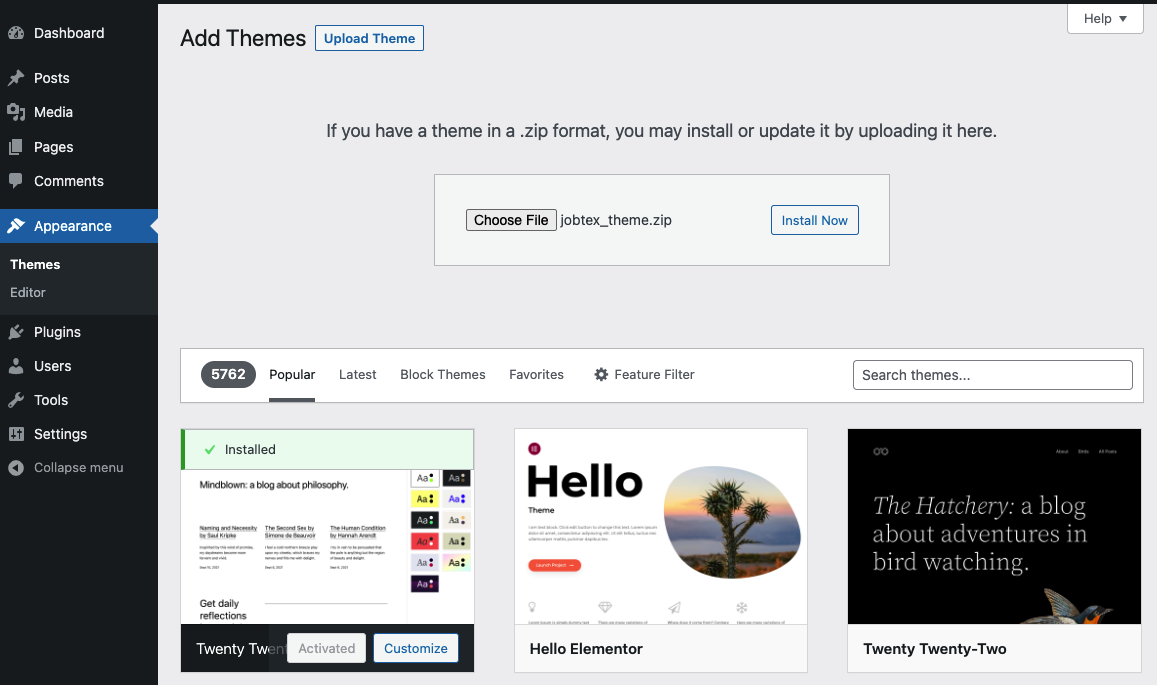Screen dimensions: 1157x685
Task: Collapse the admin sidebar menu
Action: point(79,467)
